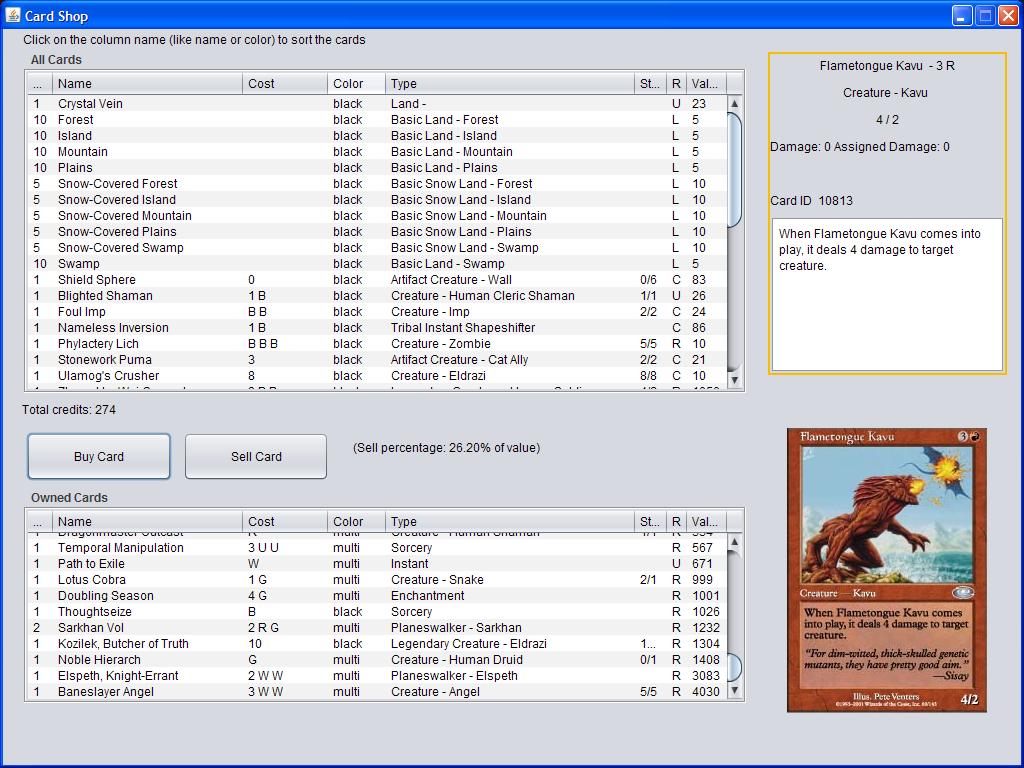
Task: Sort All Cards by Name column
Action: tap(148, 84)
